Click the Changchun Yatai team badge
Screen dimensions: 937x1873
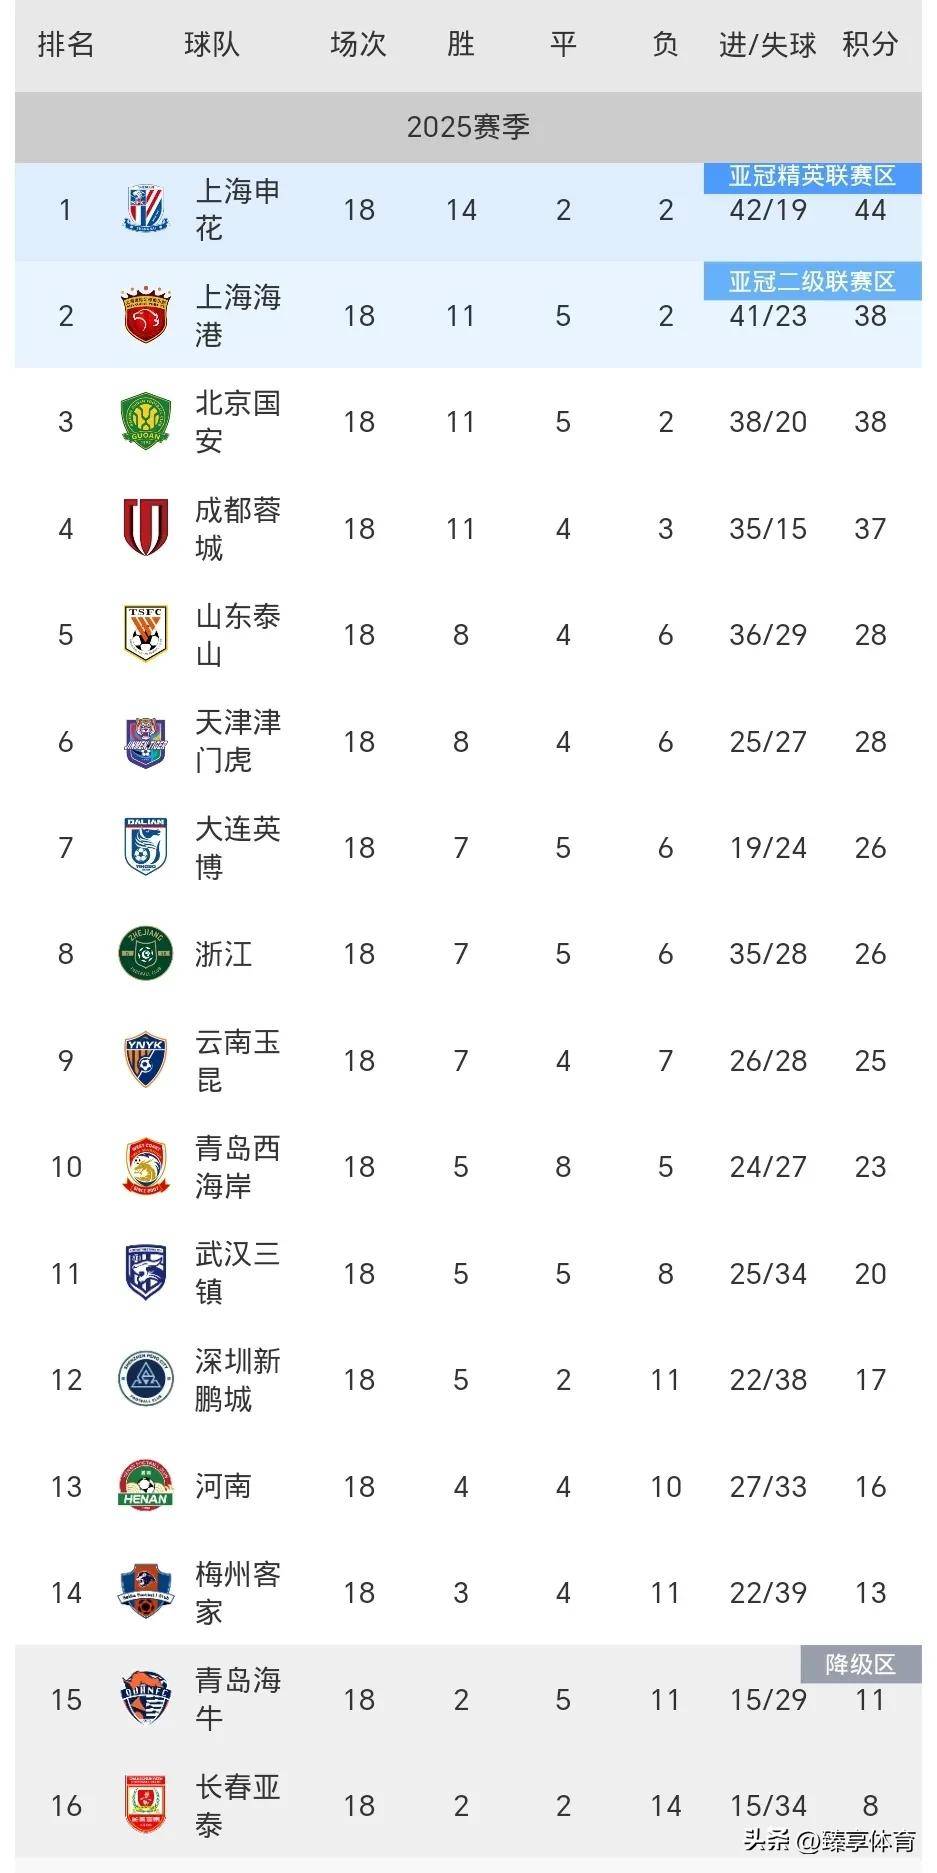[146, 1805]
